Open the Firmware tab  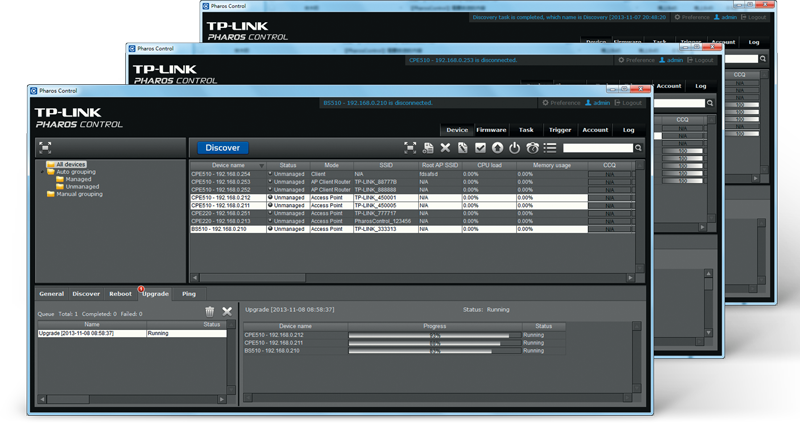[x=491, y=130]
